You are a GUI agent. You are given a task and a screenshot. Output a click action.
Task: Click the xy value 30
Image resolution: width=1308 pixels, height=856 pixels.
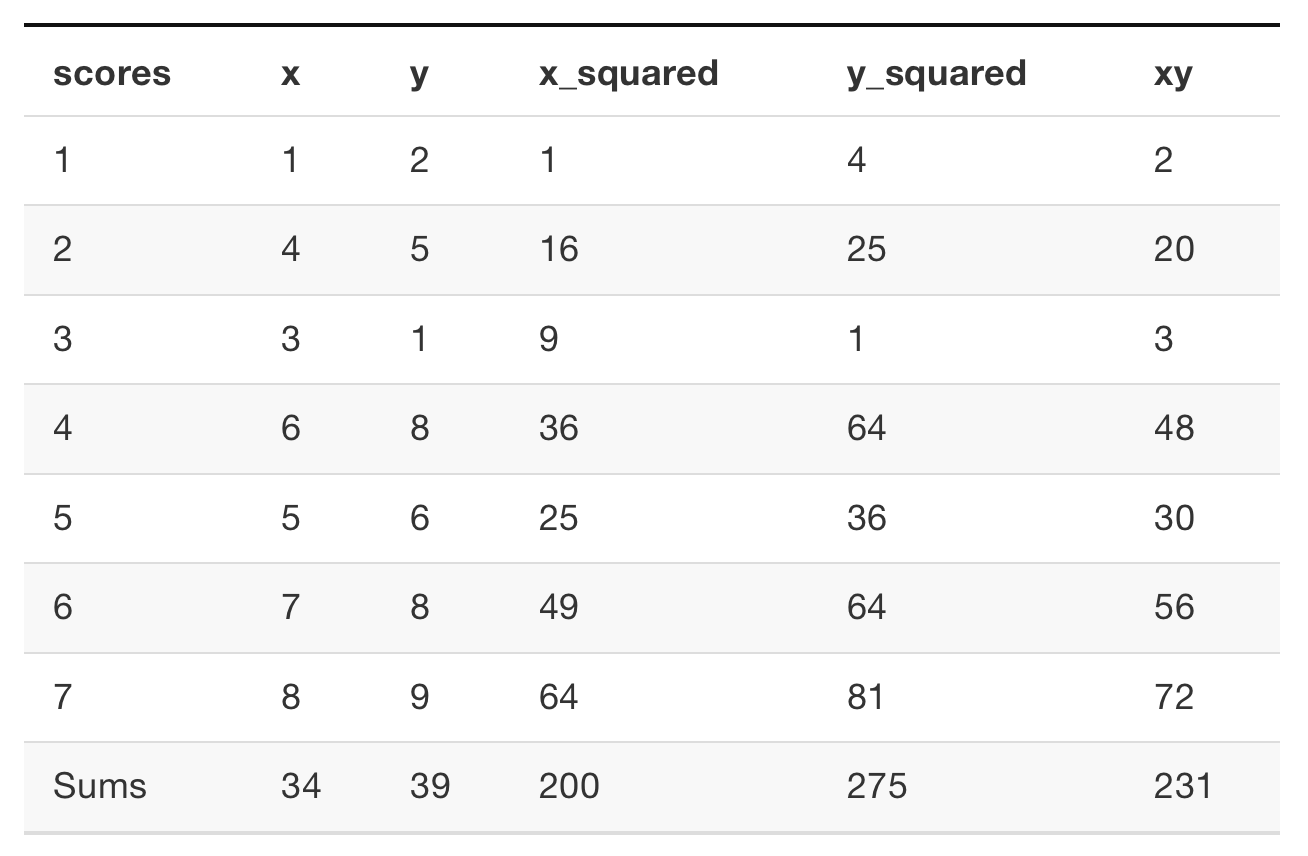point(1173,518)
